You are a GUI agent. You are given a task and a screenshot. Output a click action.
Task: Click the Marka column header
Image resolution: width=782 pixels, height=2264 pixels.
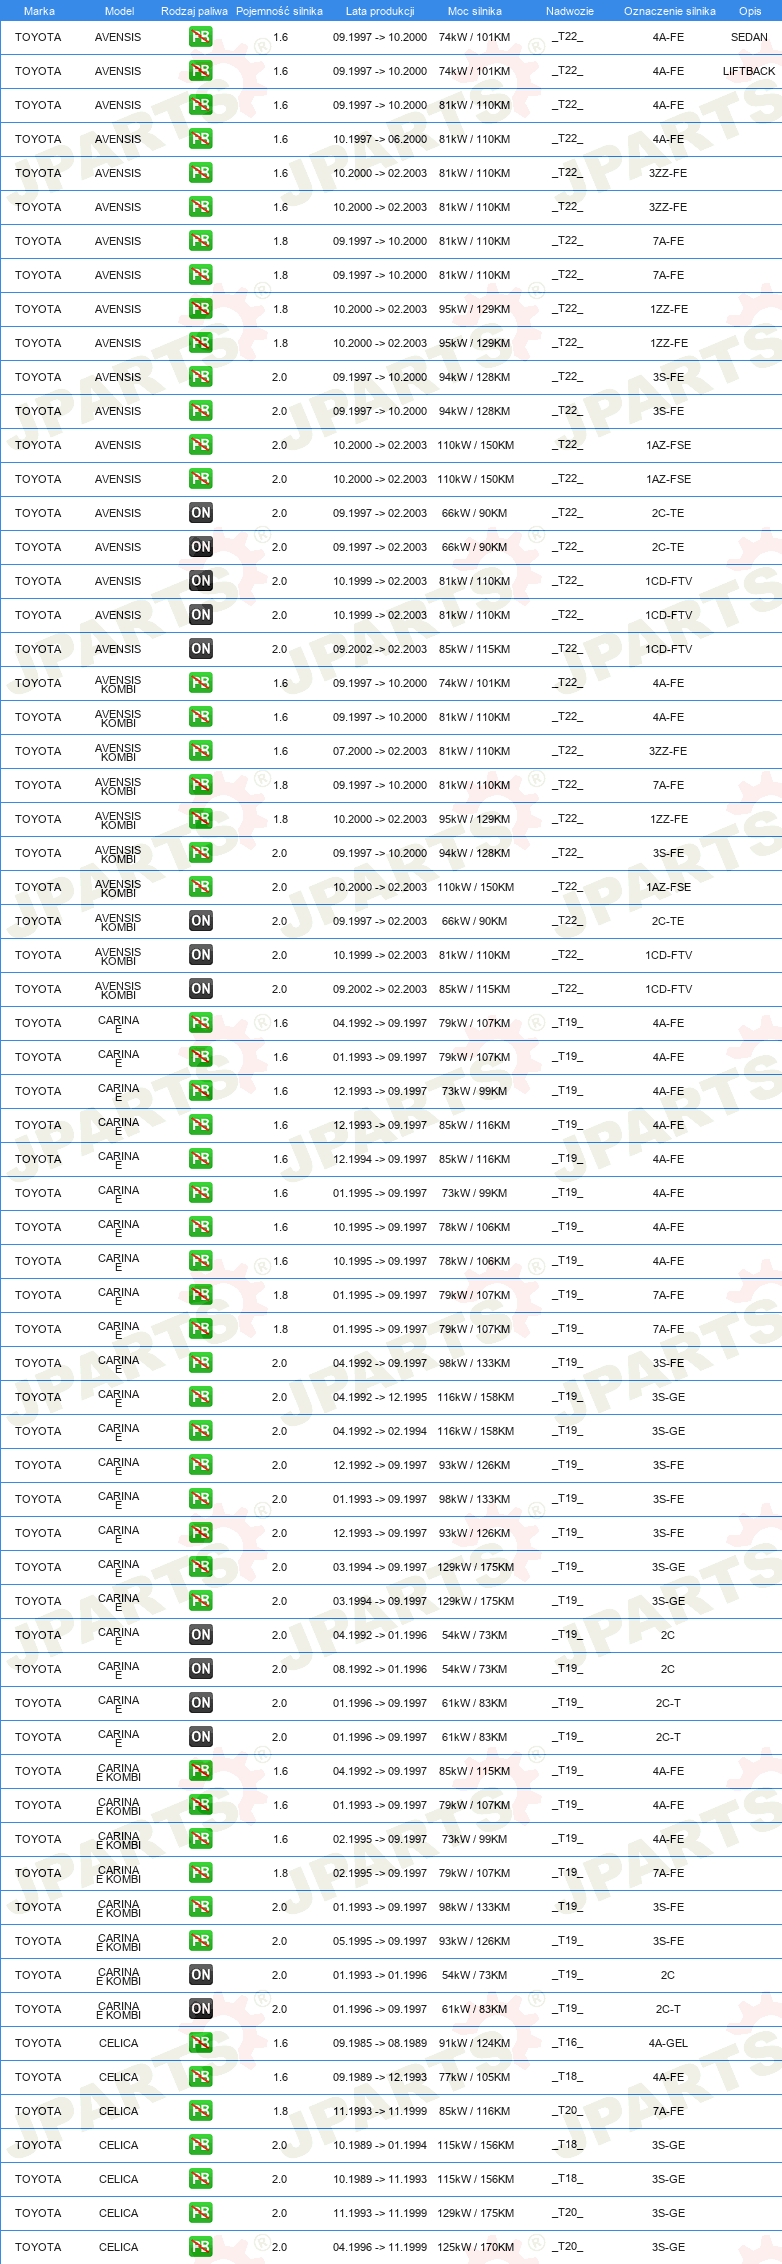tap(39, 11)
